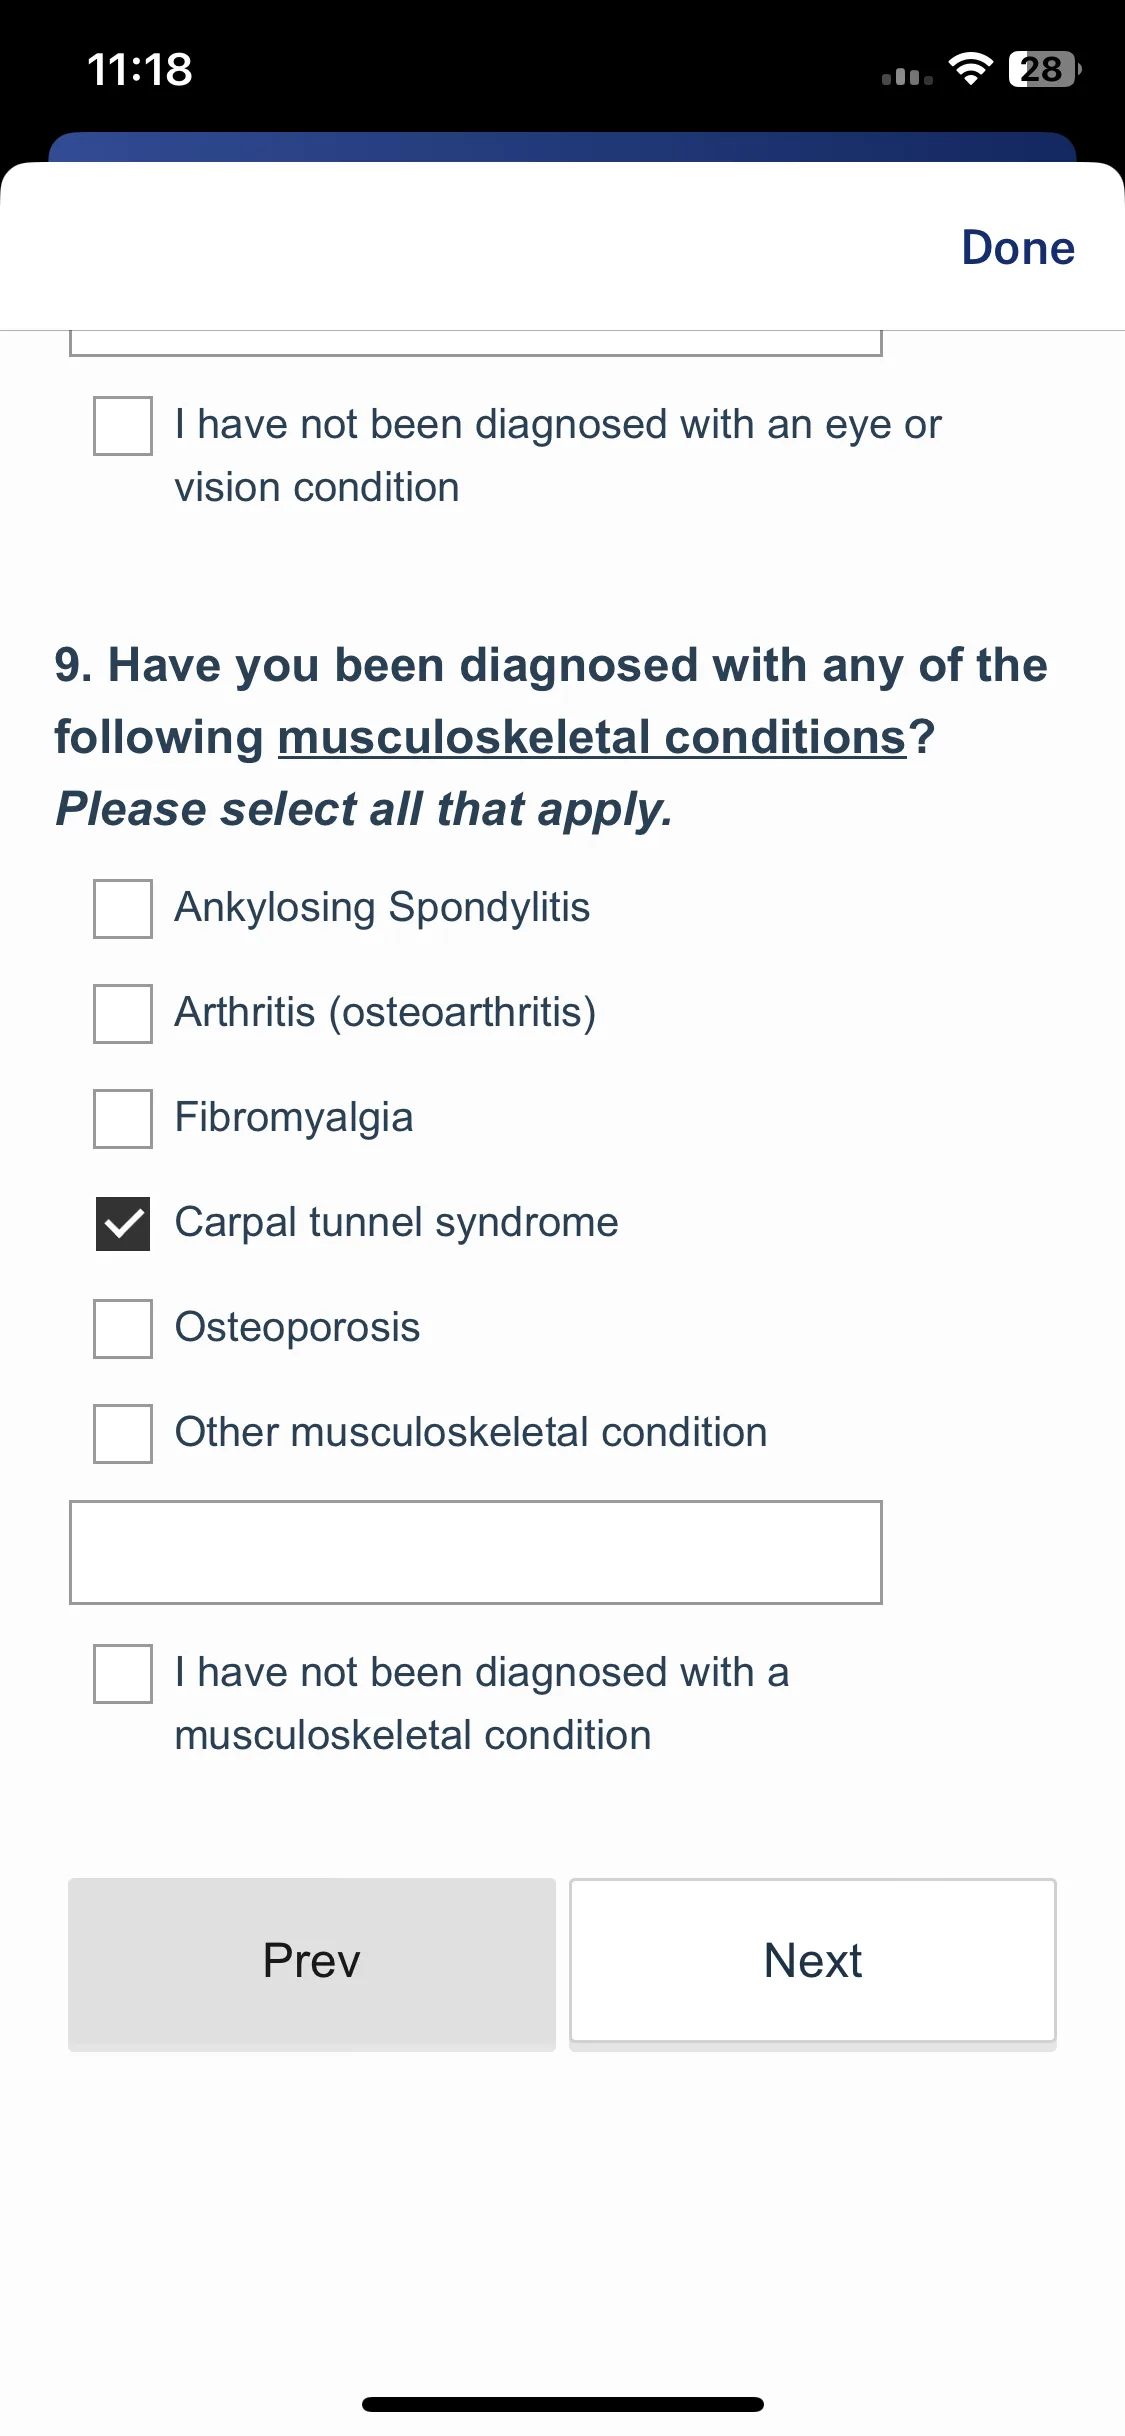Tick the Osteoporosis checkbox
The width and height of the screenshot is (1125, 2436).
pos(123,1329)
